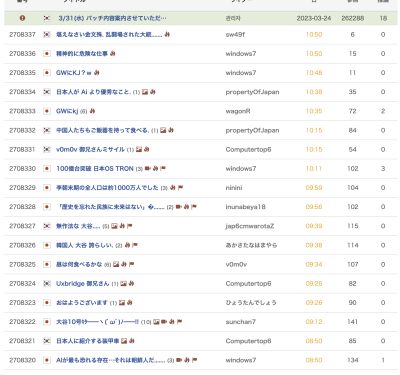Viewport: 400px width, 375px height.
Task: Click author propertyOfJapan on post 2708334
Action: click(252, 92)
